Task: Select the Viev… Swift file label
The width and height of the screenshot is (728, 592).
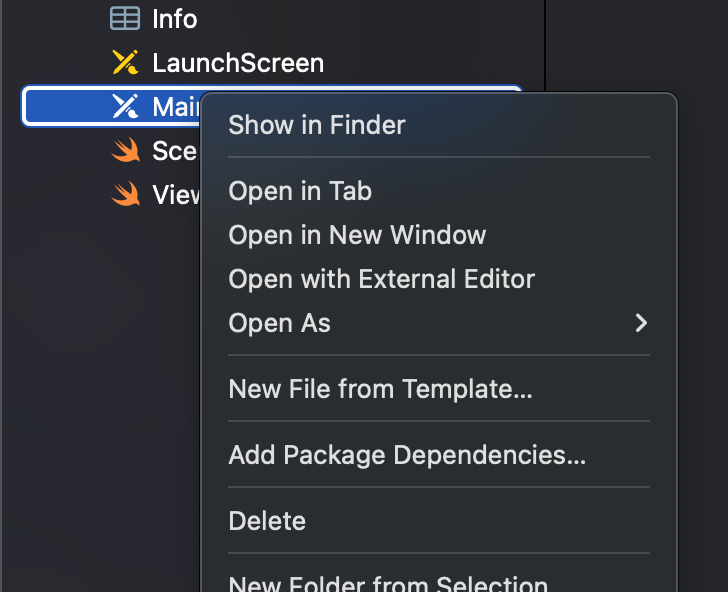Action: click(176, 194)
